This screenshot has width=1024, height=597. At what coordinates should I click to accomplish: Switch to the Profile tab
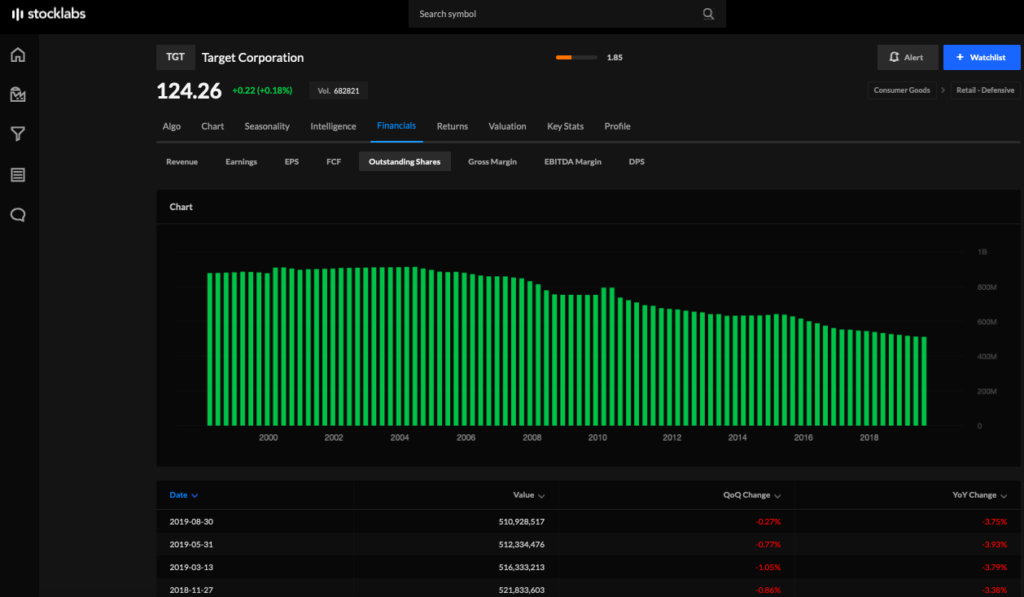pyautogui.click(x=617, y=126)
